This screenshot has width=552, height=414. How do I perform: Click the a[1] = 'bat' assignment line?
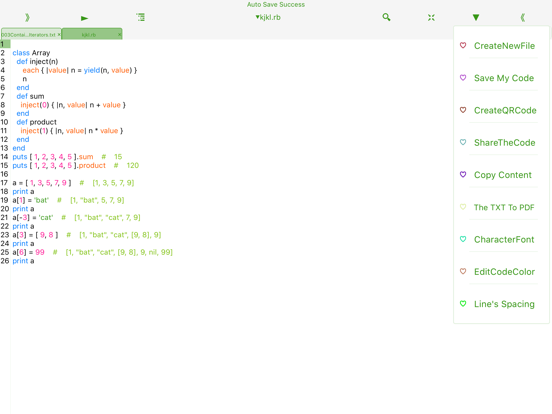click(x=31, y=200)
